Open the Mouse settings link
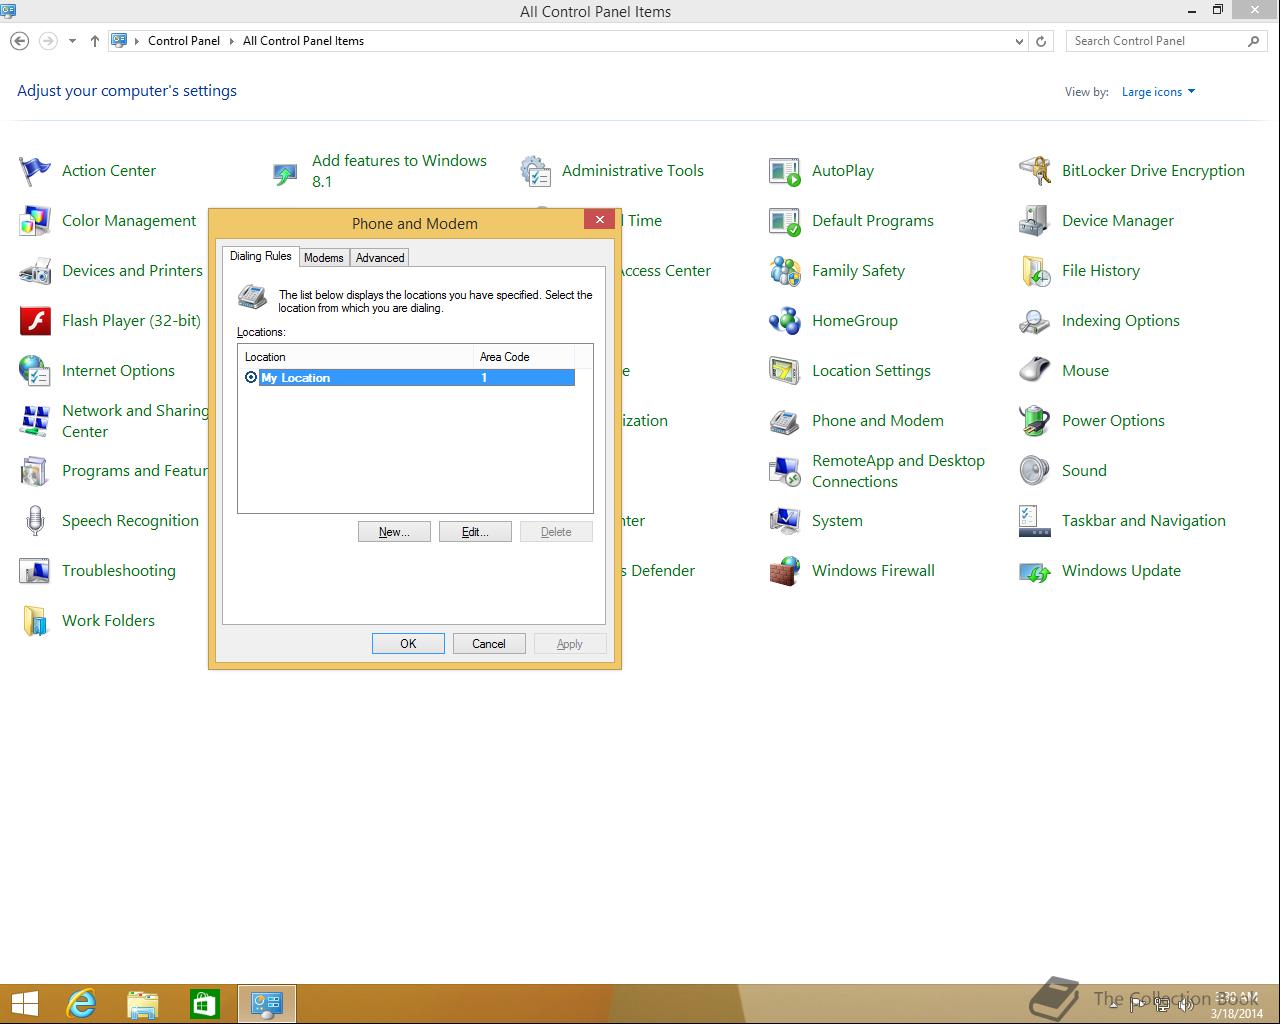 coord(1085,371)
